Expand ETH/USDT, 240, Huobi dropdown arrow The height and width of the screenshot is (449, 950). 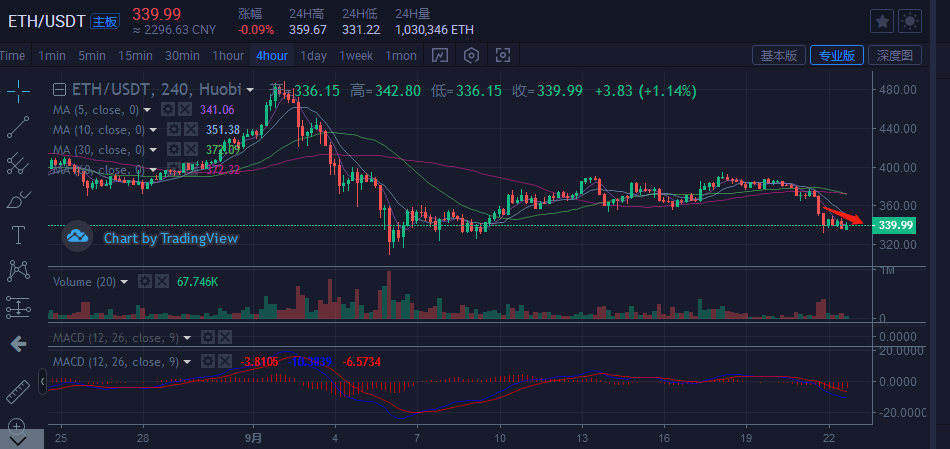[250, 91]
